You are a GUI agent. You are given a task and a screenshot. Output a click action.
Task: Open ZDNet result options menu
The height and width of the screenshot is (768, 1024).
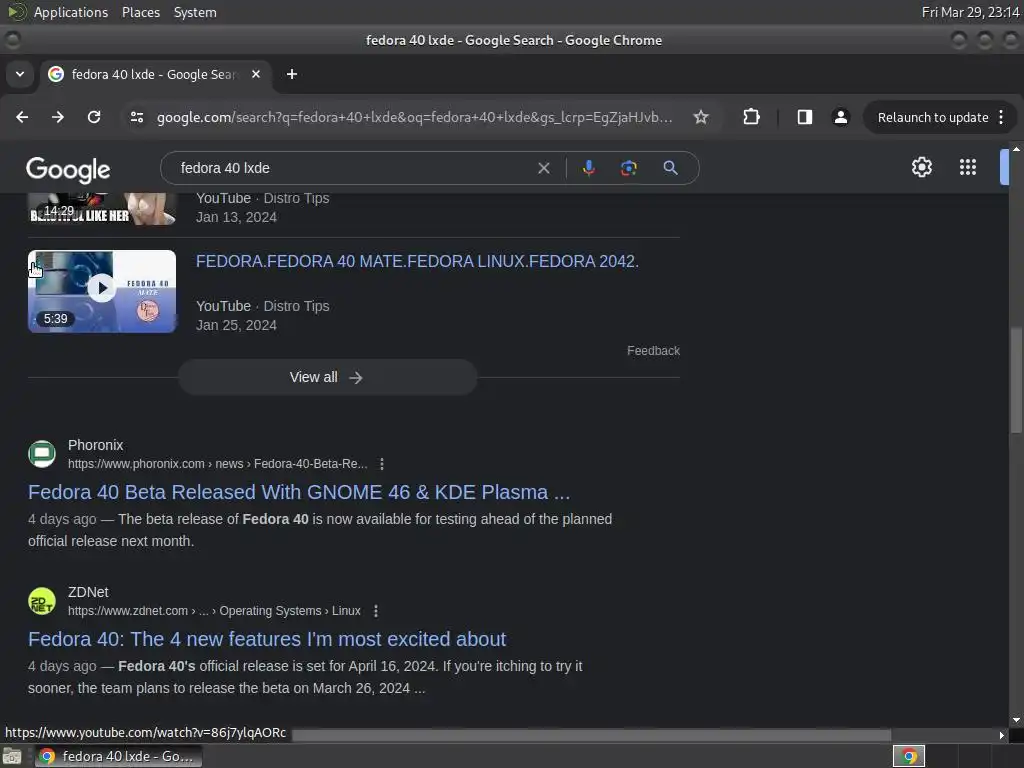coord(376,611)
